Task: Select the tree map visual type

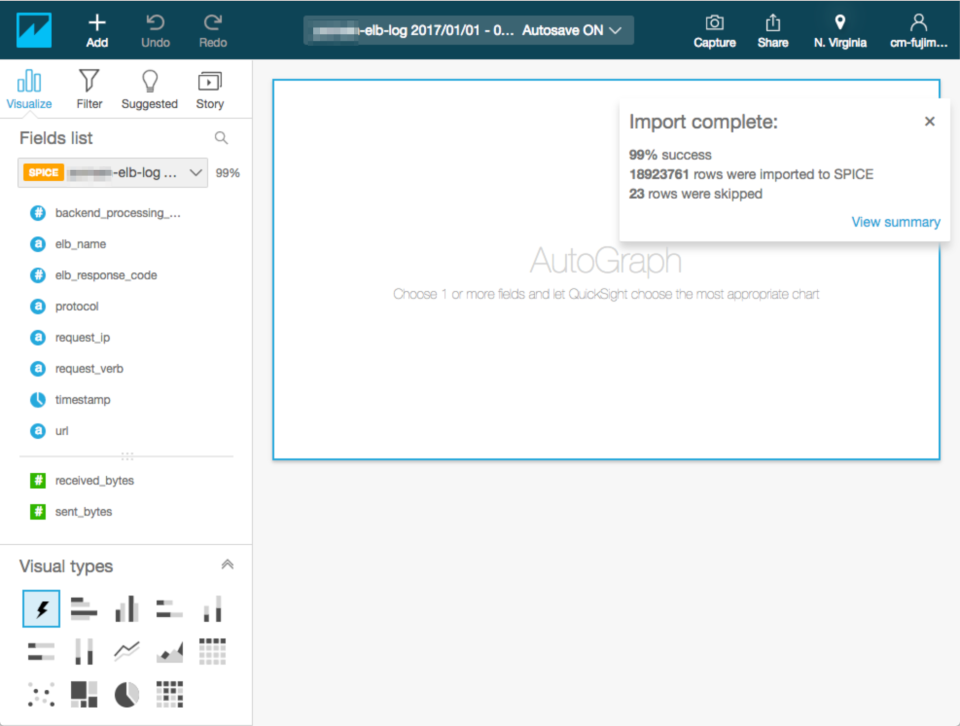Action: click(x=83, y=693)
